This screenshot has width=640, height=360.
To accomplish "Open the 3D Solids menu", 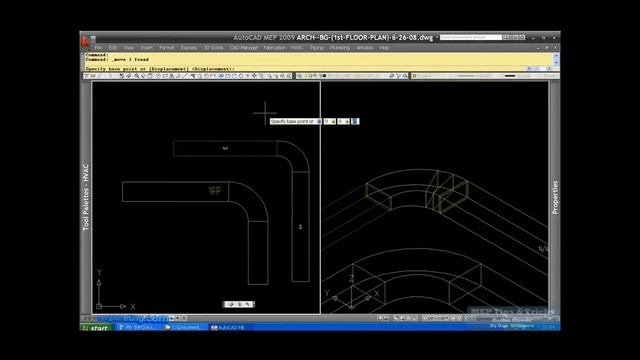I will coord(214,48).
